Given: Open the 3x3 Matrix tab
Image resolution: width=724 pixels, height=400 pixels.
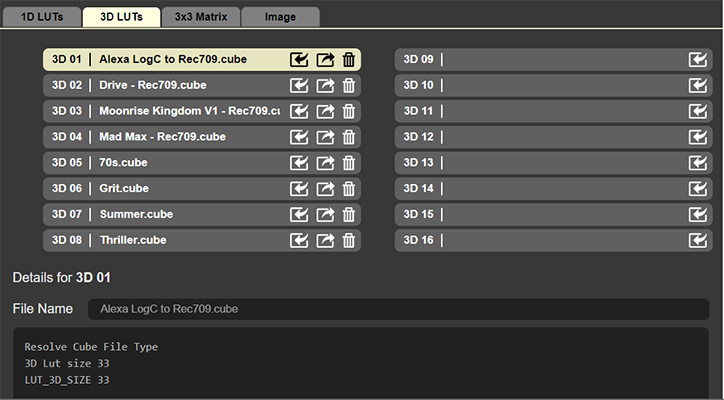Looking at the screenshot, I should [201, 16].
